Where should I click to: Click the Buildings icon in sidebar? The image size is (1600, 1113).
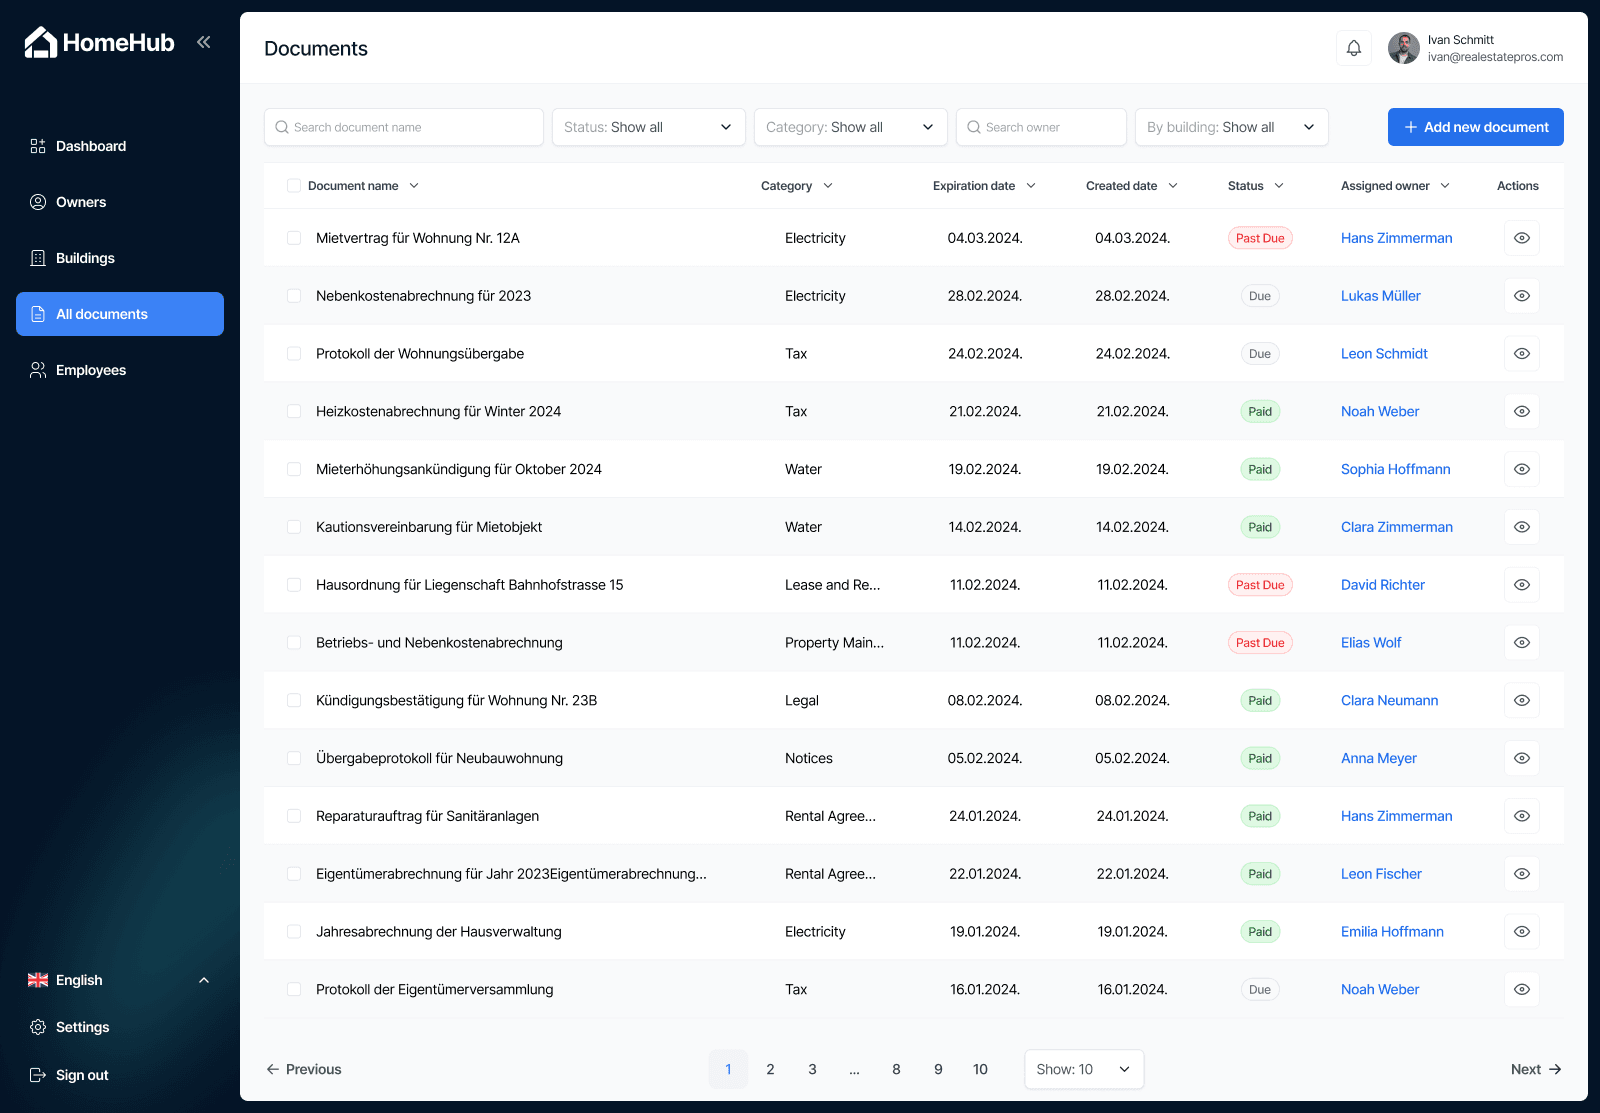point(38,258)
